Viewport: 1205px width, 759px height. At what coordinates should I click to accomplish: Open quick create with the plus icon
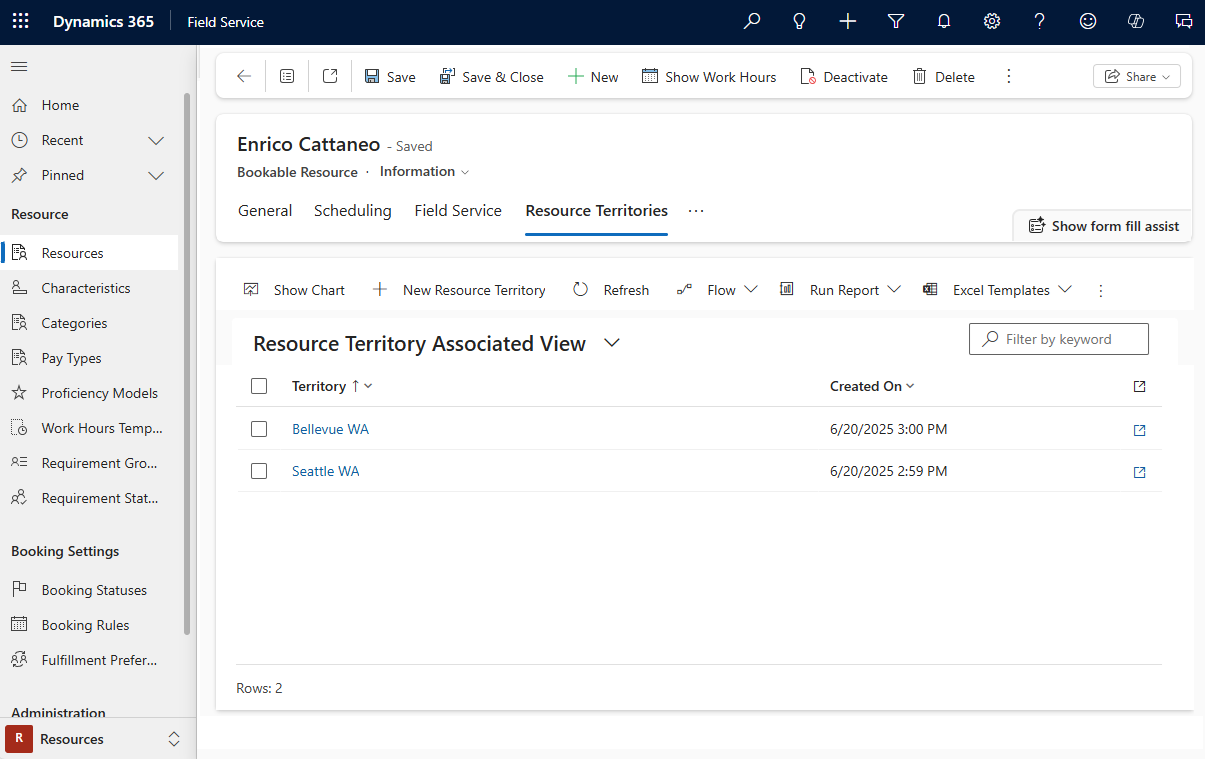[x=847, y=21]
